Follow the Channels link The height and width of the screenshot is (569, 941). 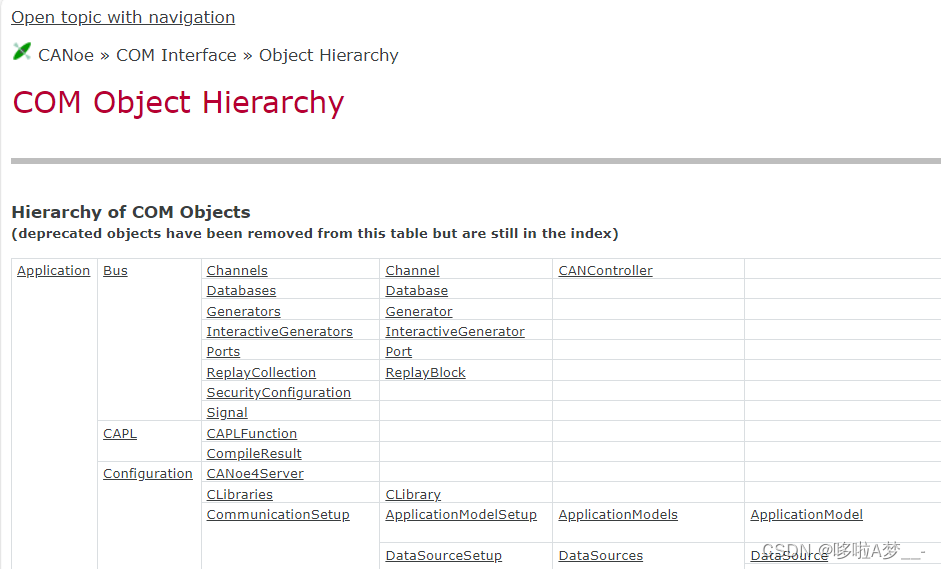coord(237,271)
